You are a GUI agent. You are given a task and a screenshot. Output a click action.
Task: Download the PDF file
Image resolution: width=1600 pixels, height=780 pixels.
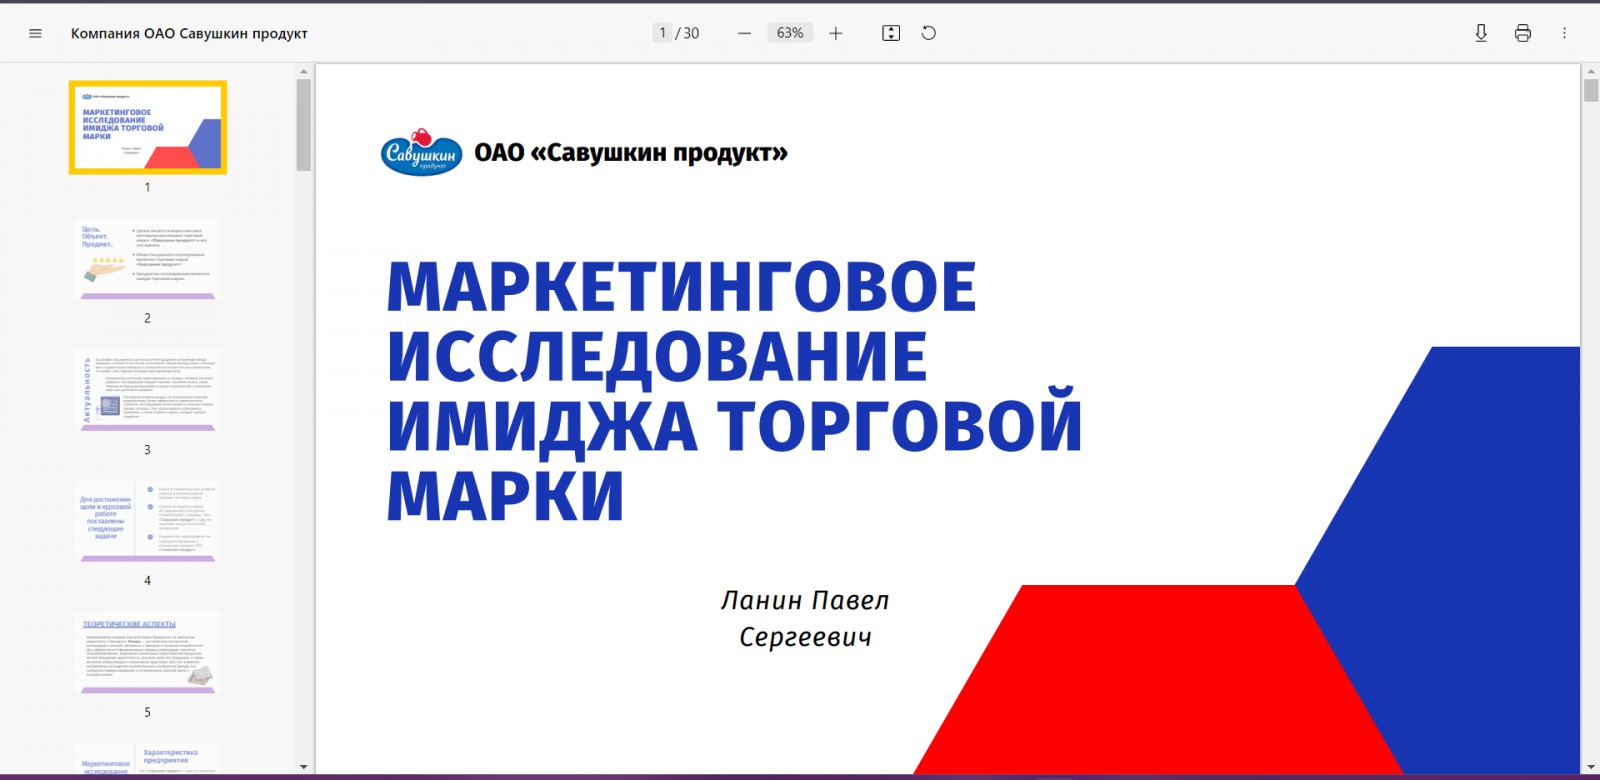[x=1481, y=33]
